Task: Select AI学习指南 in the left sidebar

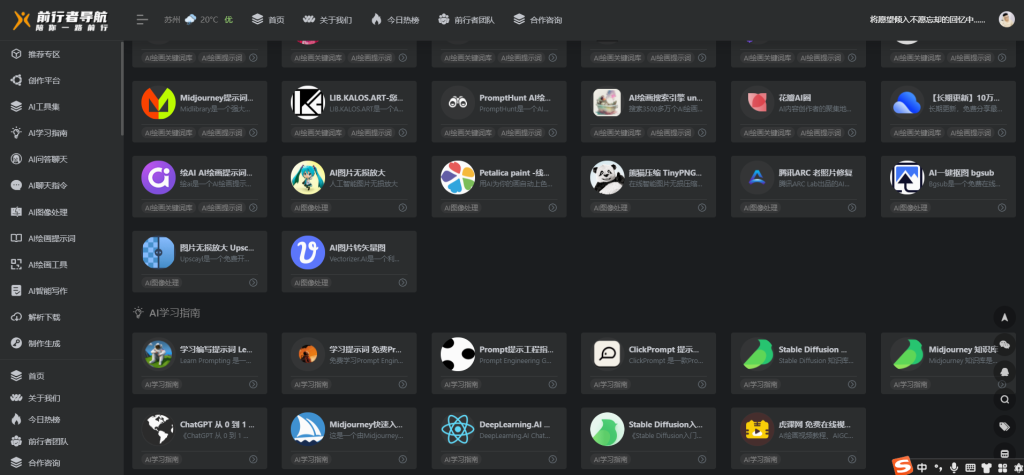Action: (47, 132)
